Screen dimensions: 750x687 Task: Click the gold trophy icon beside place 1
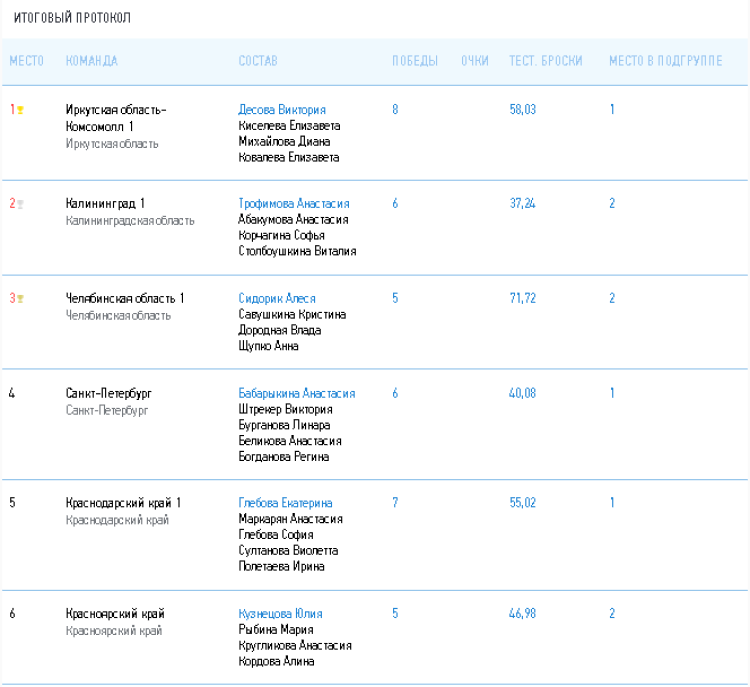(x=20, y=110)
